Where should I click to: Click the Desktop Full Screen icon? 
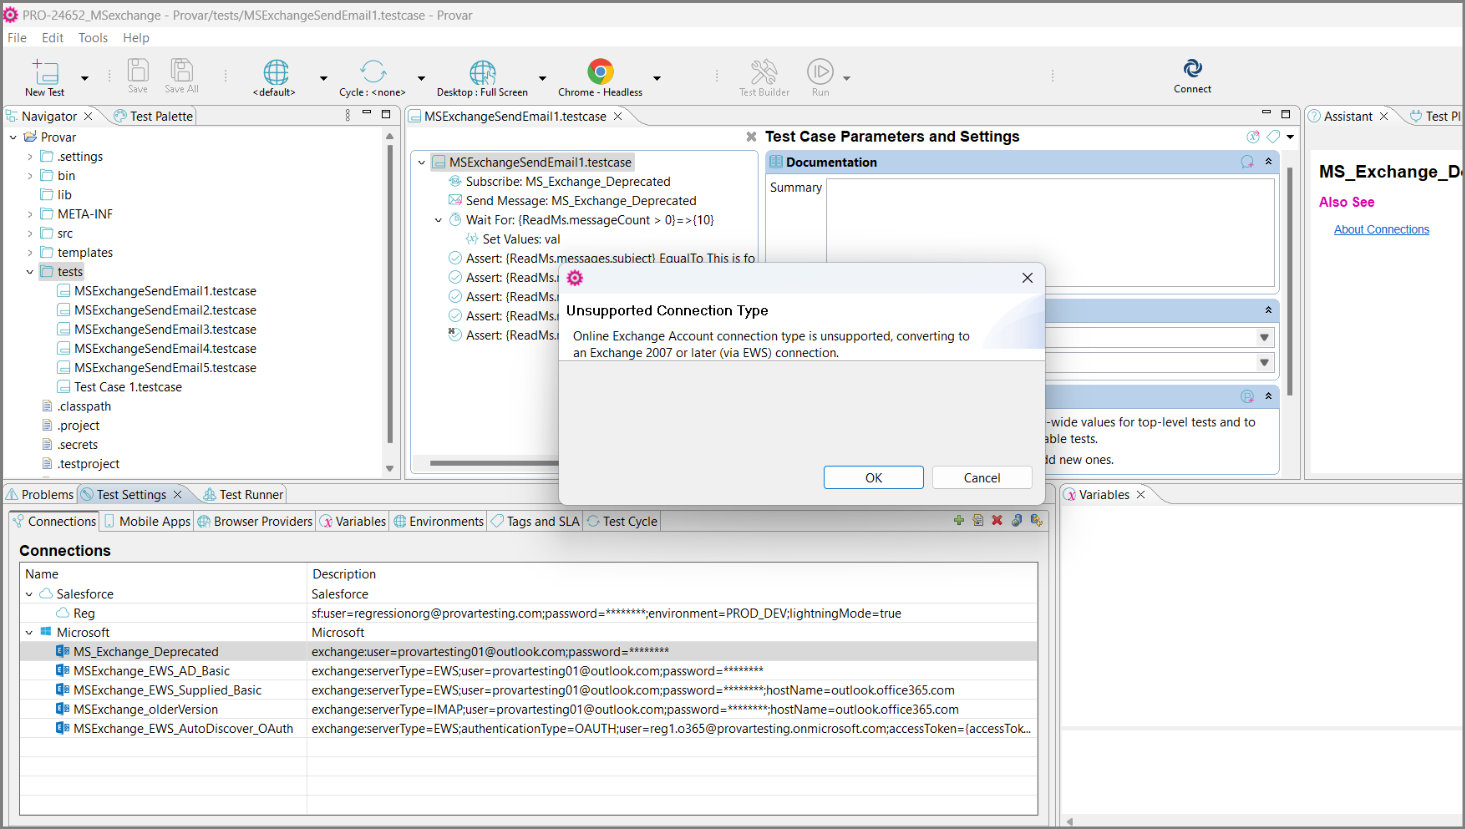coord(482,72)
